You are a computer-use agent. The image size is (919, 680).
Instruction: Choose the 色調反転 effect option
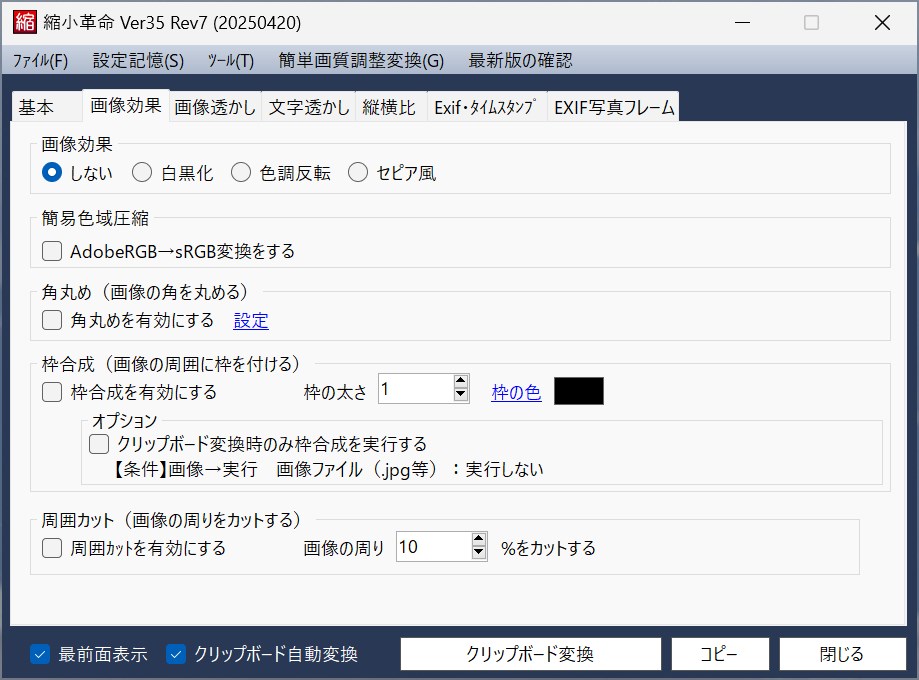pyautogui.click(x=241, y=172)
